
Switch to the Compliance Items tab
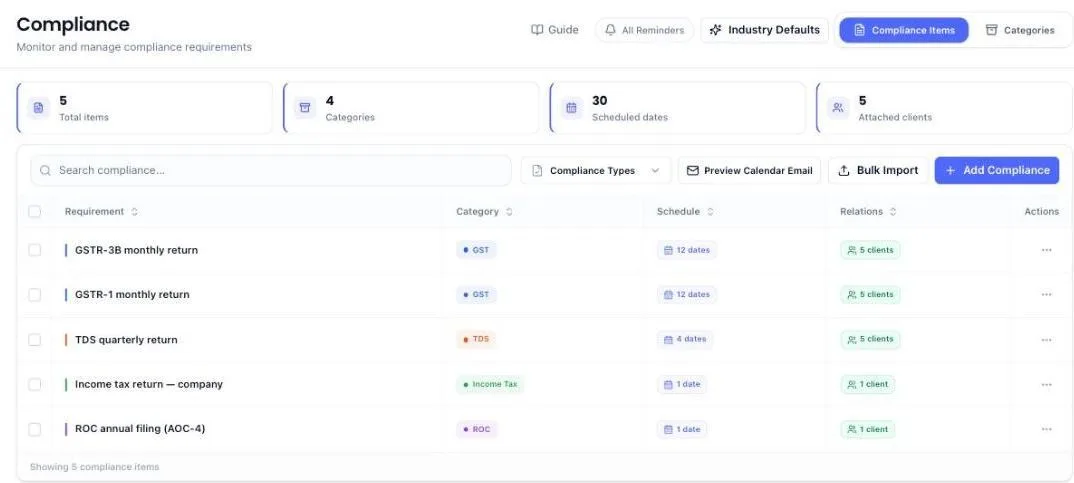click(x=903, y=30)
